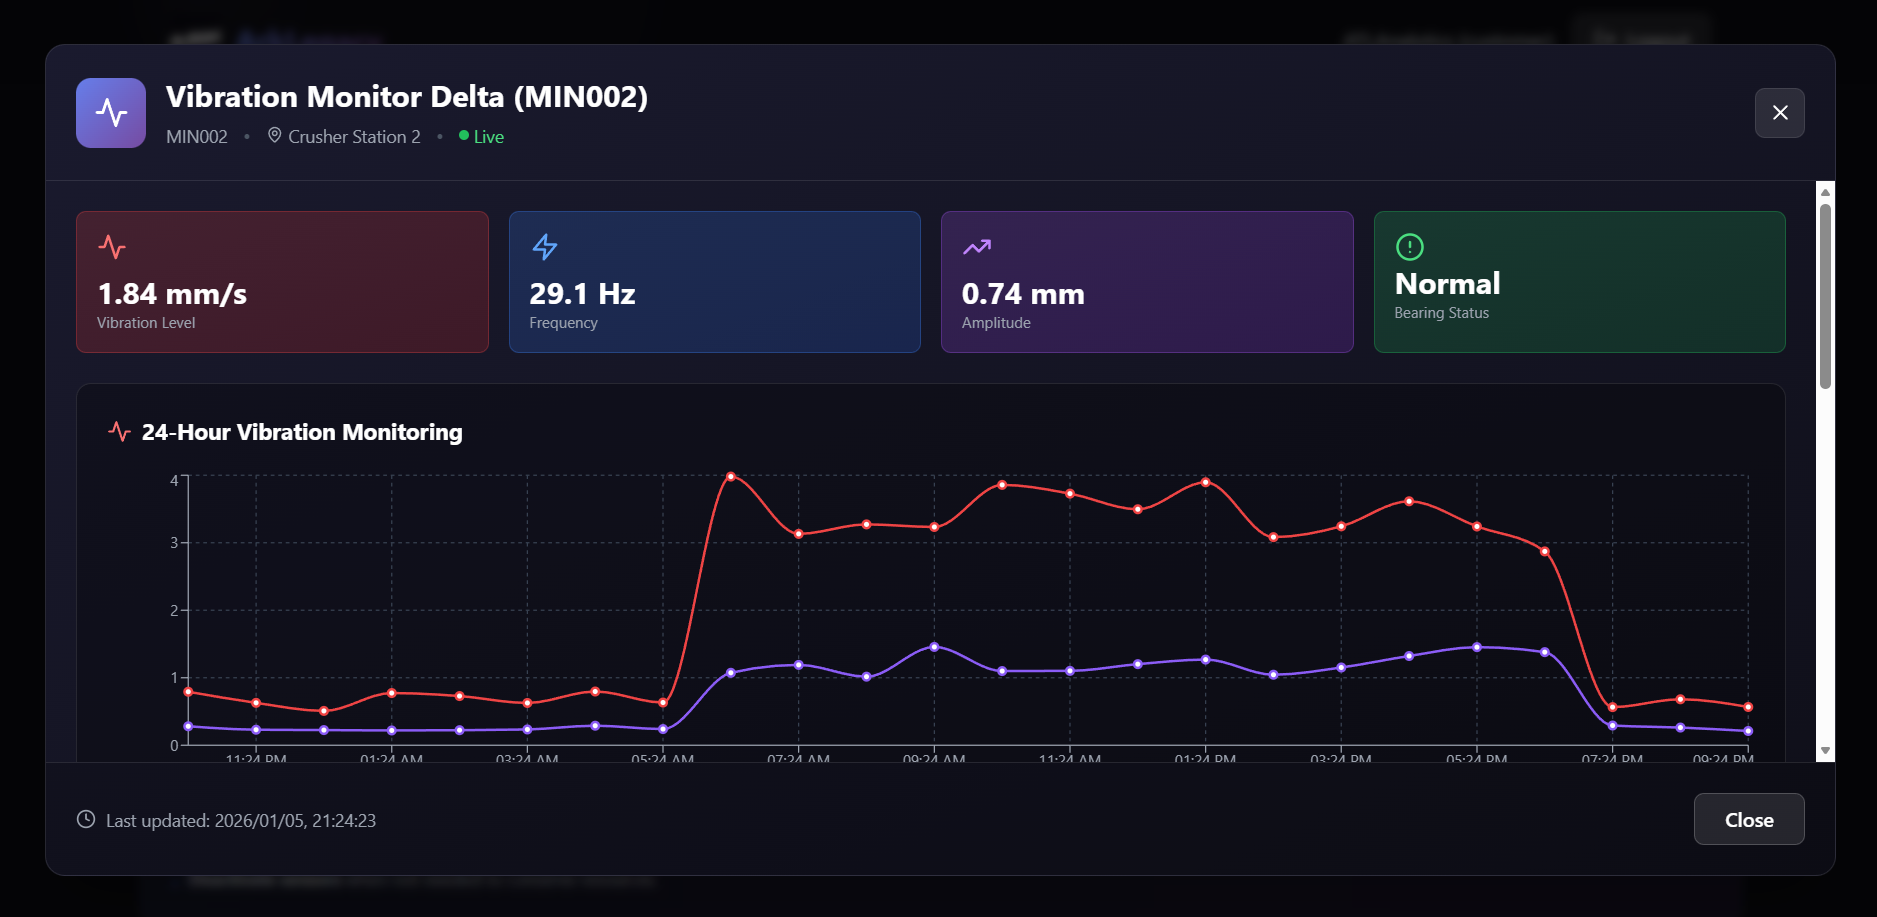Click the trending-up arrow icon on Amplitude card
Image resolution: width=1877 pixels, height=917 pixels.
(977, 245)
